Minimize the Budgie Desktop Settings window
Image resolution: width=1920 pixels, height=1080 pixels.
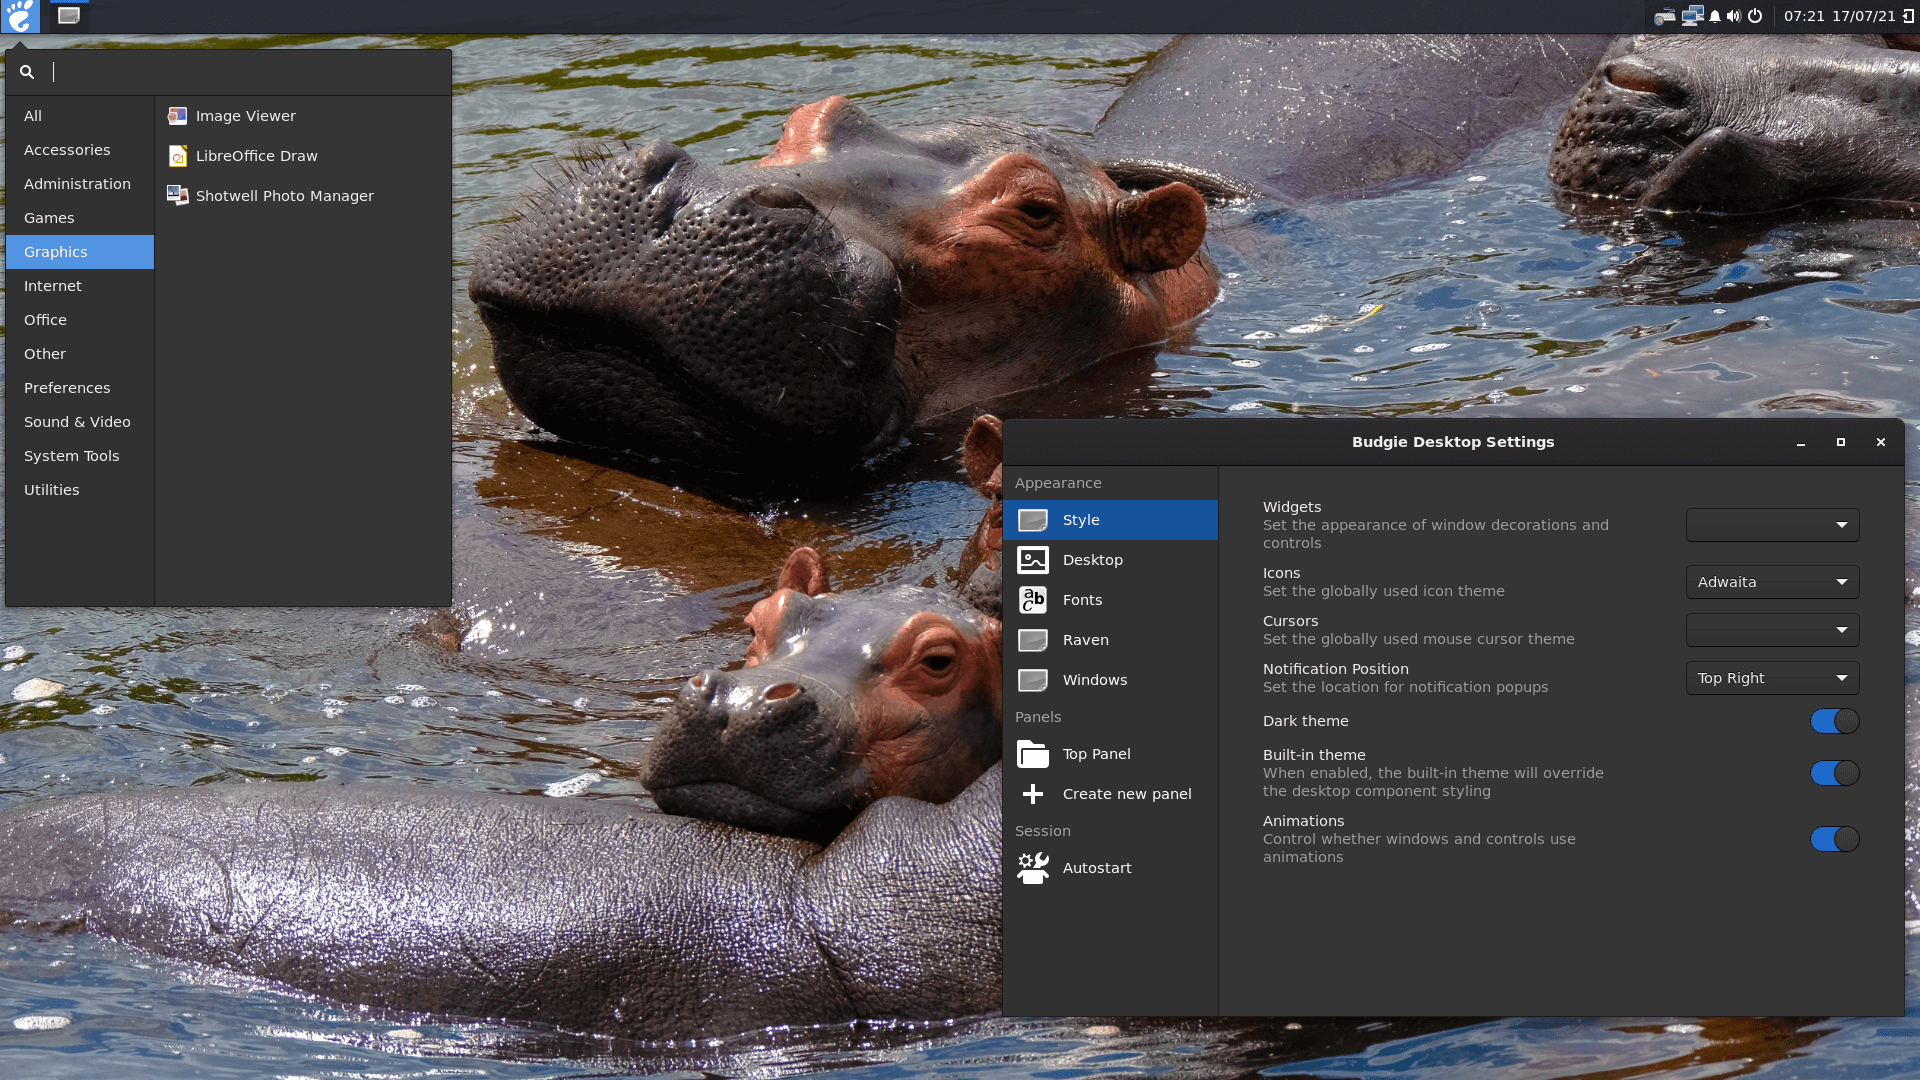tap(1801, 442)
